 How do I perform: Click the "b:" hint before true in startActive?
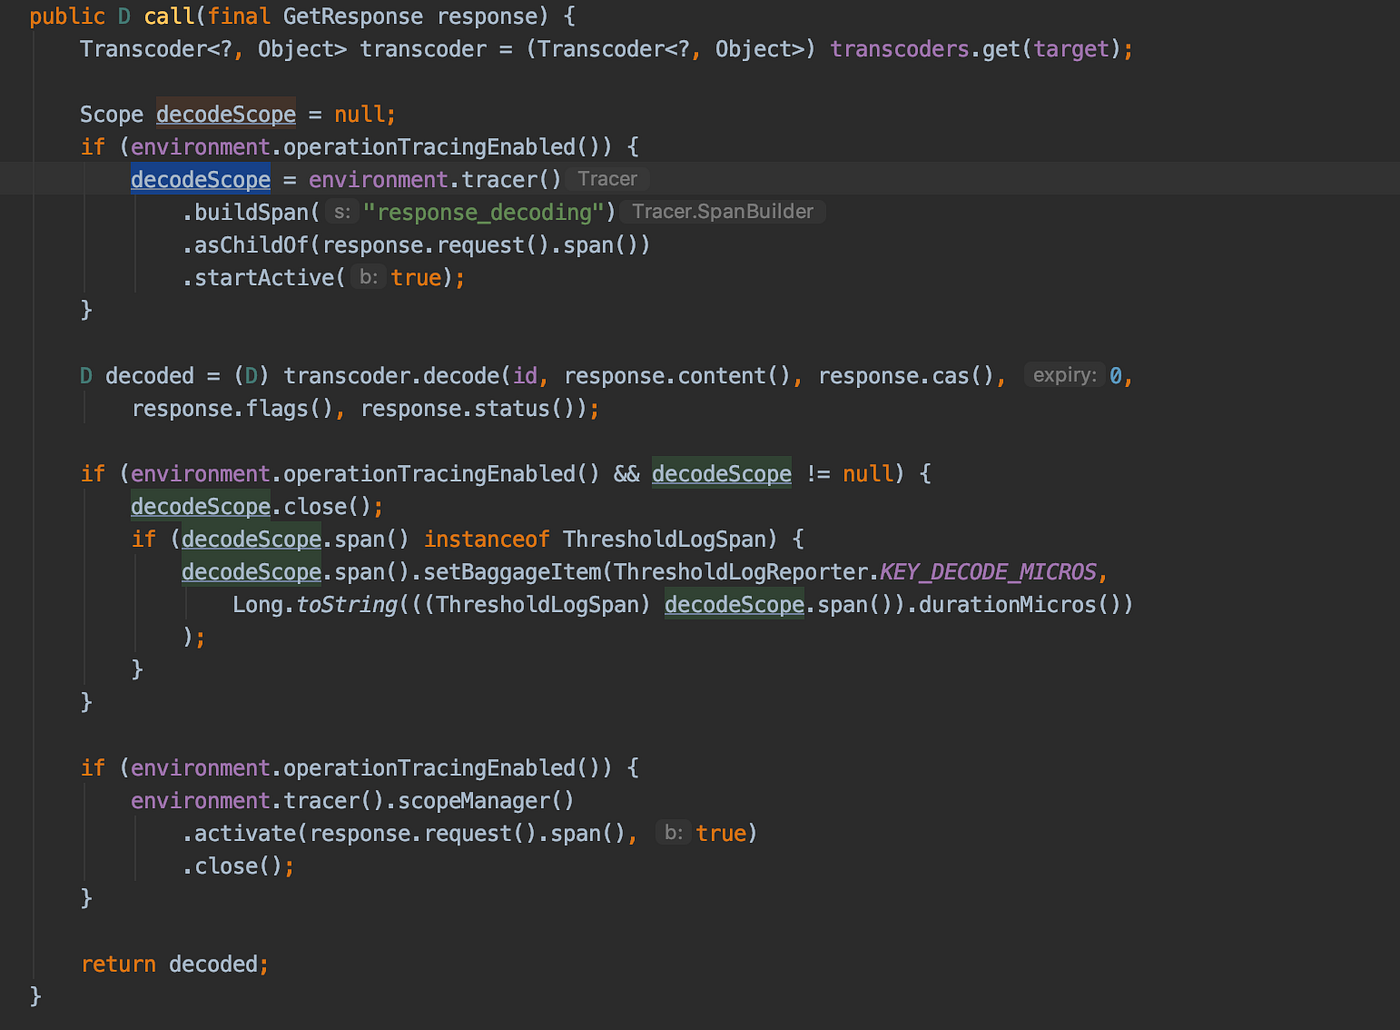coord(368,277)
